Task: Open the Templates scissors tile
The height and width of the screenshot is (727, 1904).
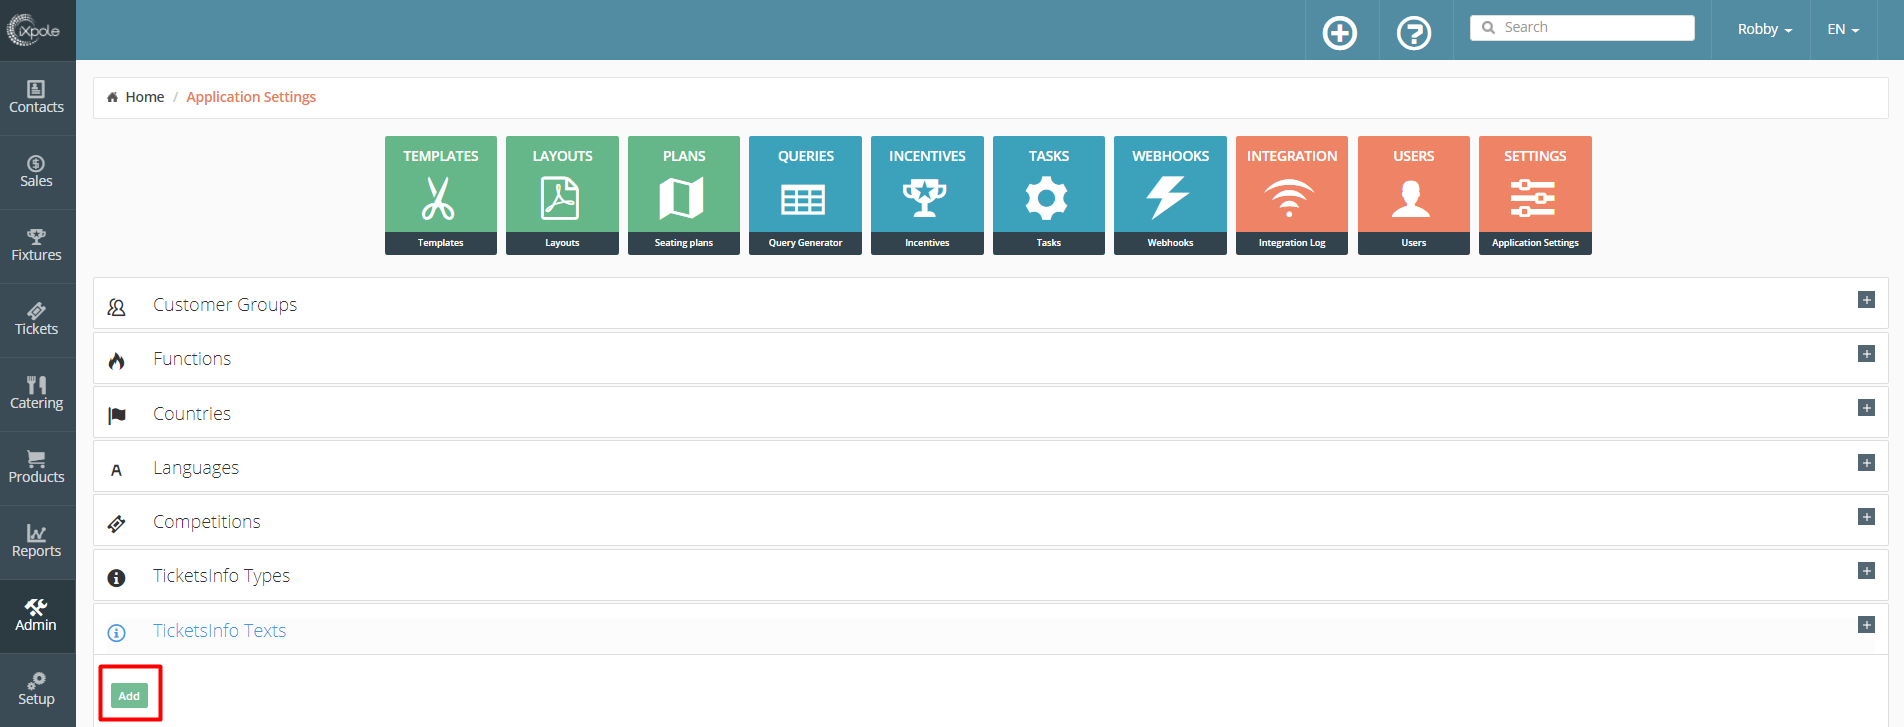Action: pyautogui.click(x=440, y=195)
